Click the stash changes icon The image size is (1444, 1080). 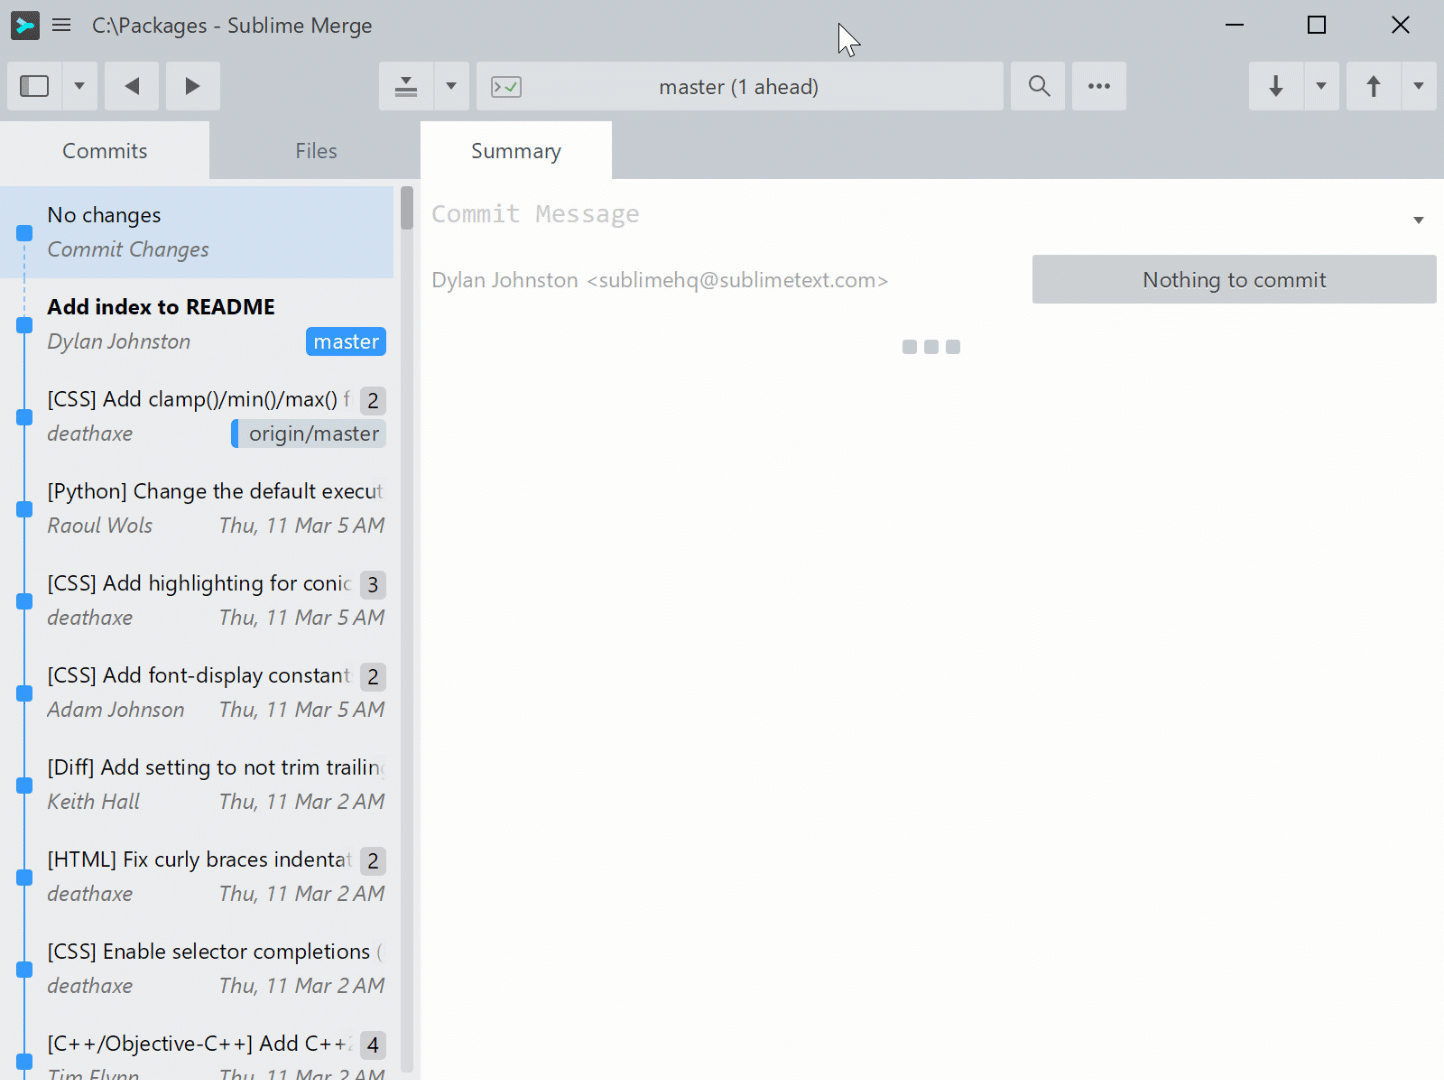click(x=406, y=86)
